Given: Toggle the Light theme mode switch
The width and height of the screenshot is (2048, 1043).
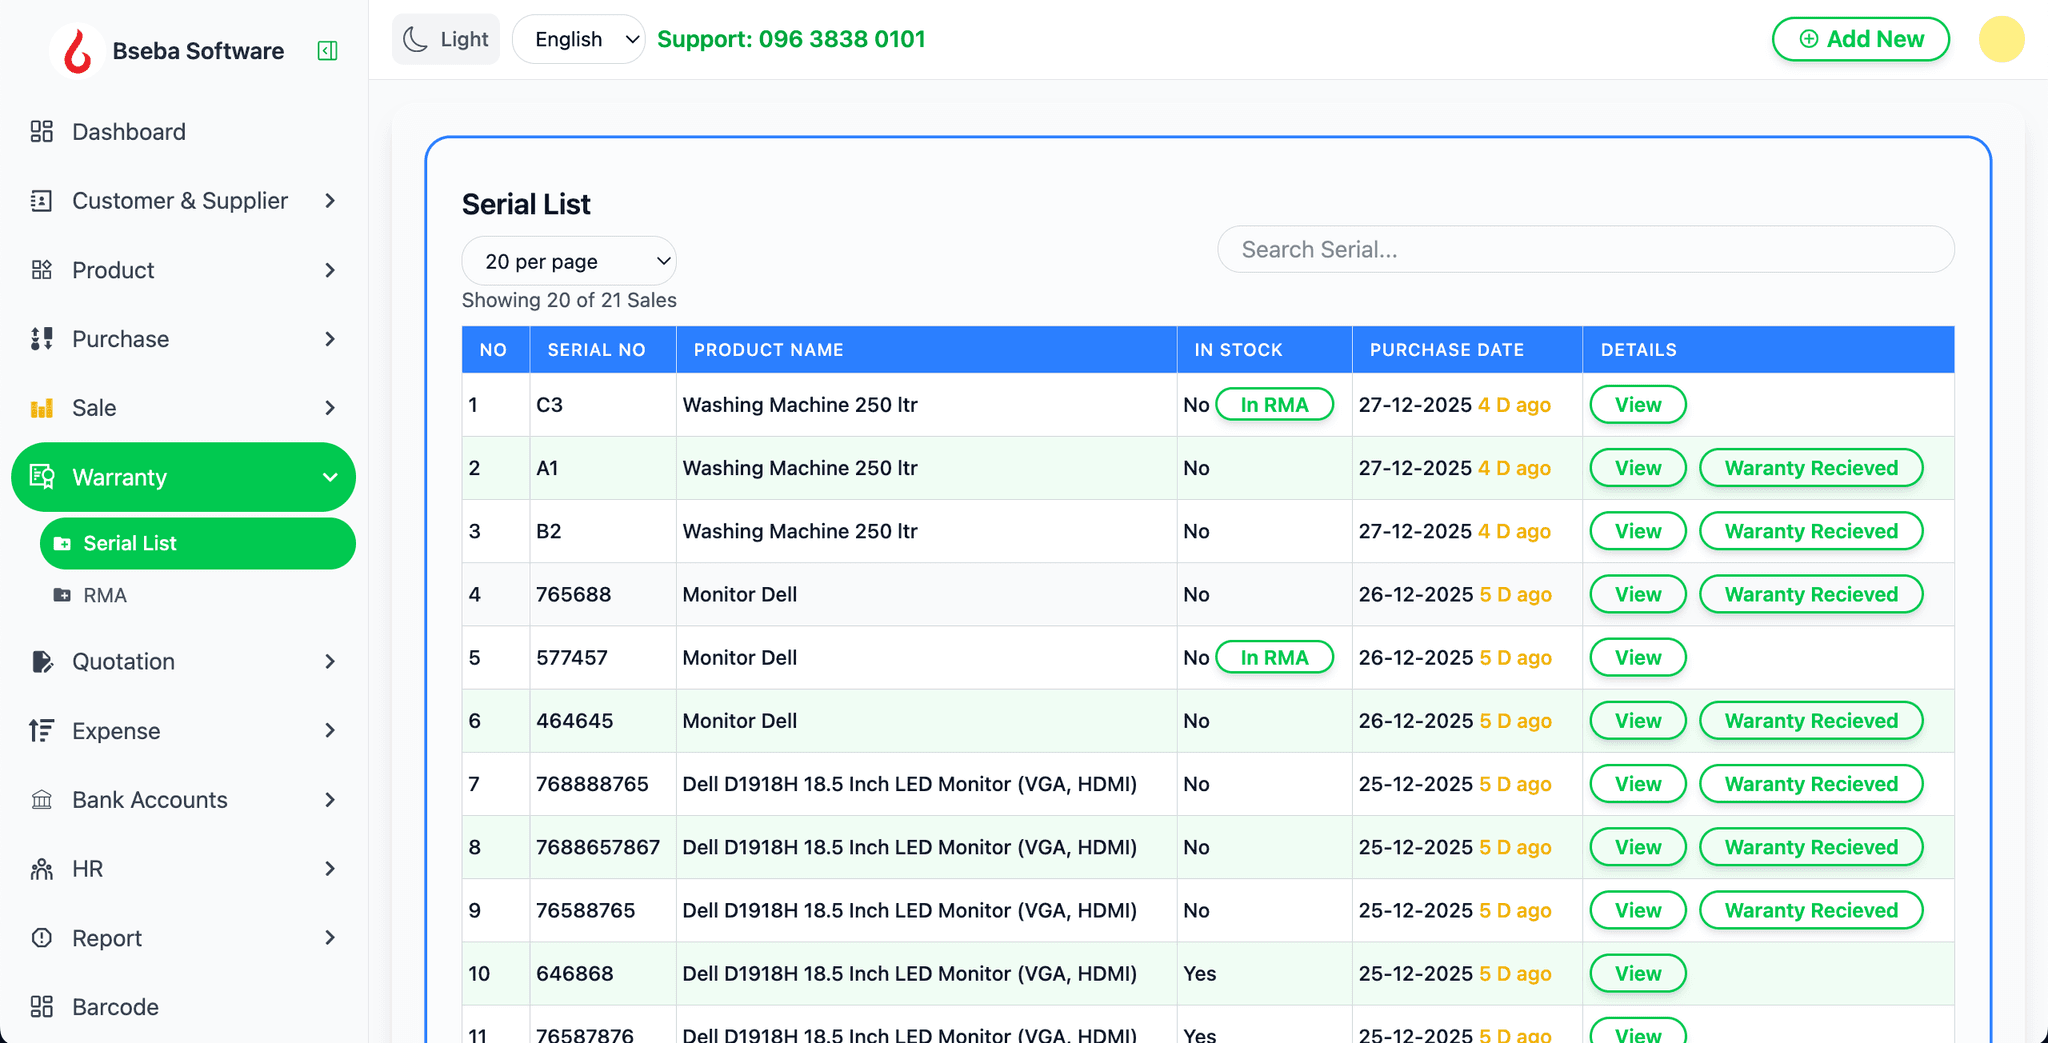Looking at the screenshot, I should (x=446, y=40).
